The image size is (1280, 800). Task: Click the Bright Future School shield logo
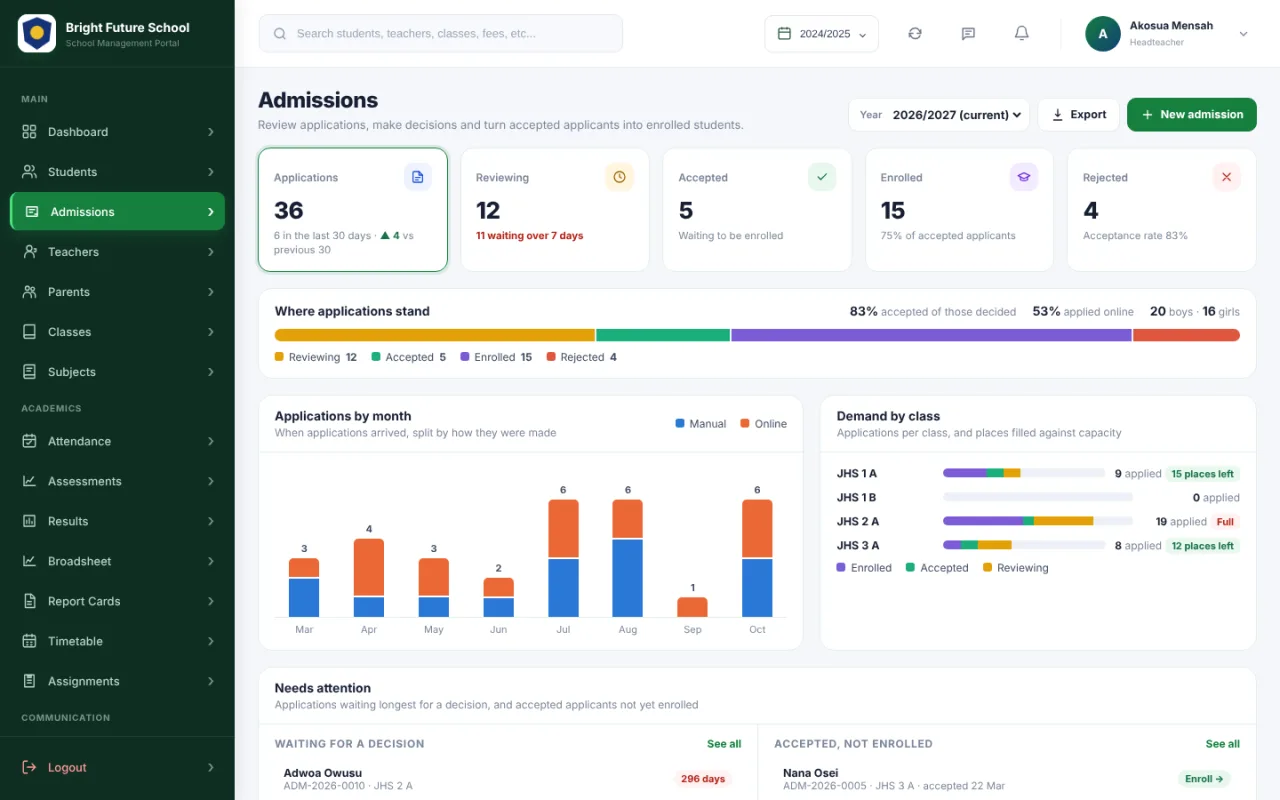[37, 34]
